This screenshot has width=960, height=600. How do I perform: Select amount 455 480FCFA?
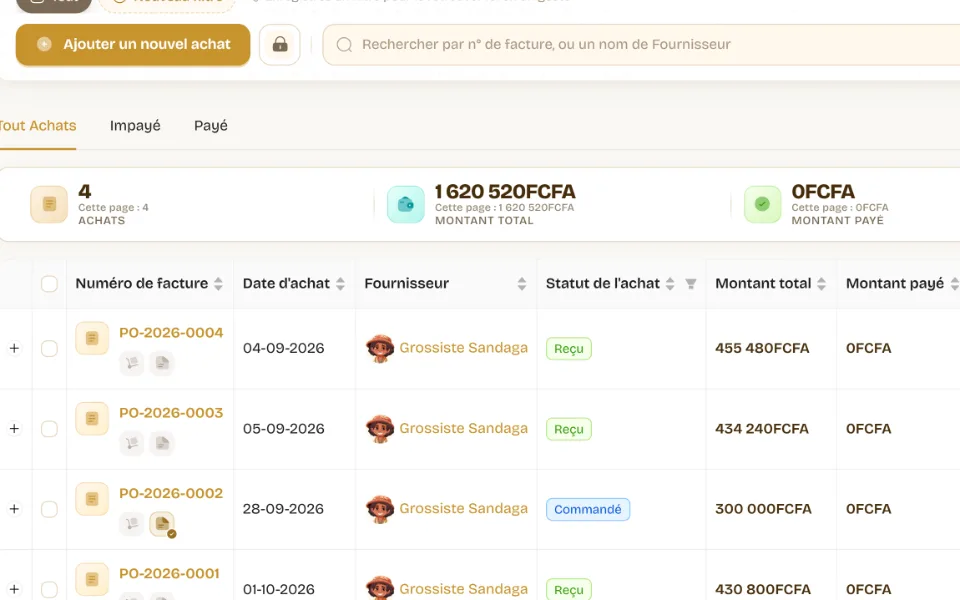click(762, 348)
